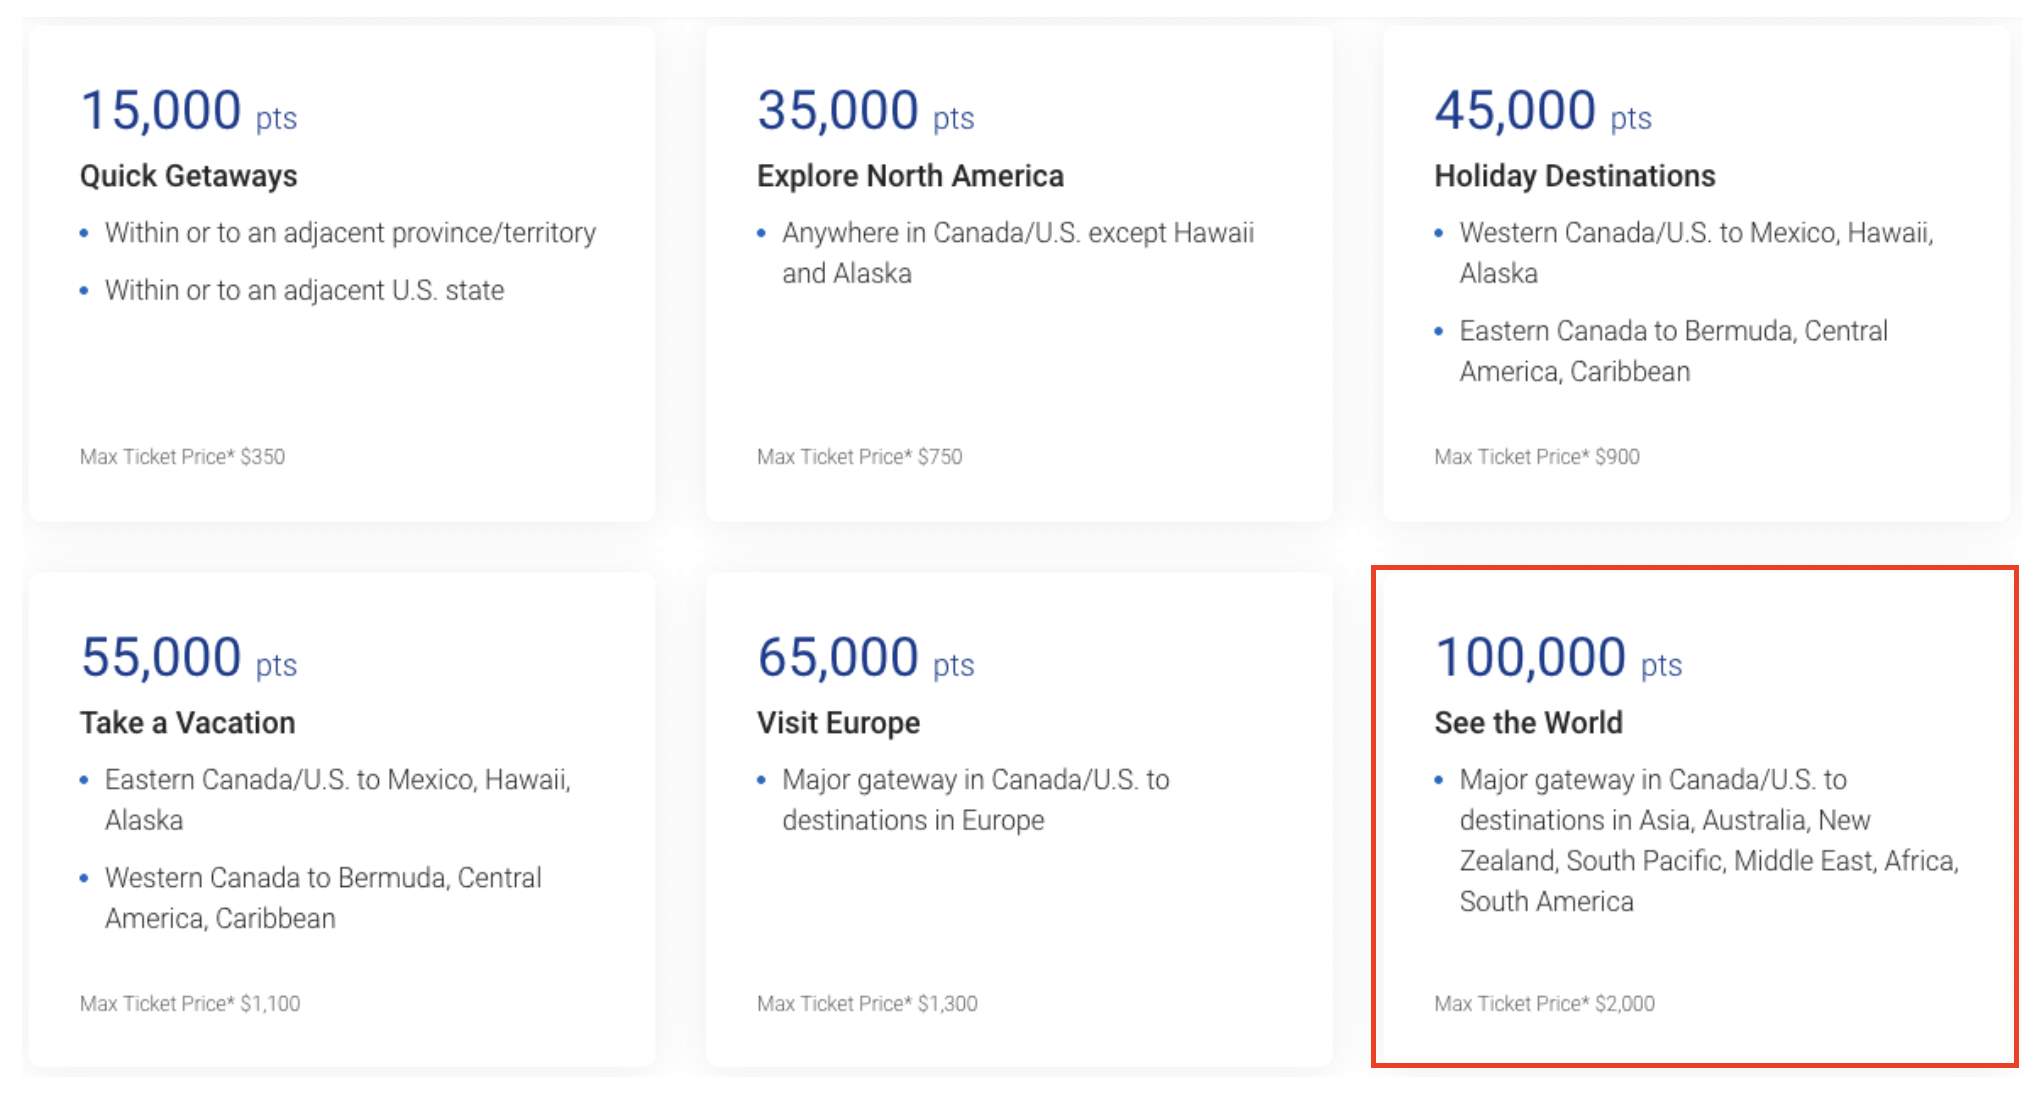Click the Max Ticket Price $1,100 note
2043x1094 pixels.
[190, 1004]
